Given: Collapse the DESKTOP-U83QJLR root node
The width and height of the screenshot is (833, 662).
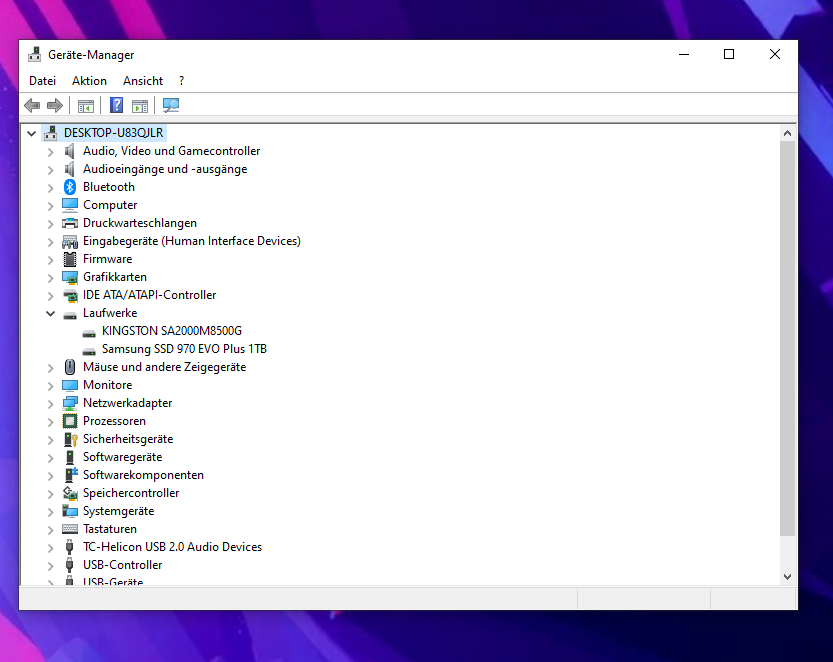Looking at the screenshot, I should tap(31, 133).
